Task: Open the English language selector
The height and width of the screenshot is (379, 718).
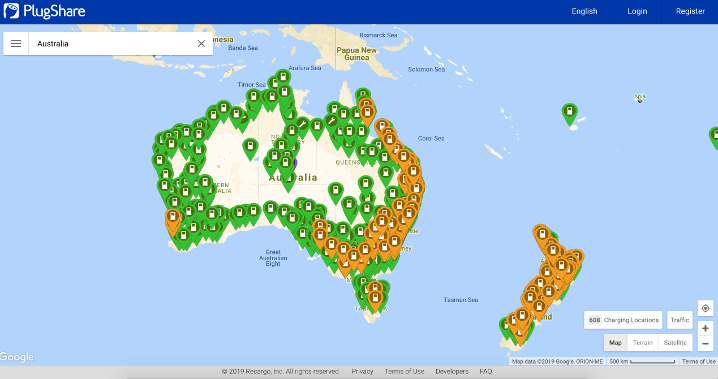Action: point(584,11)
